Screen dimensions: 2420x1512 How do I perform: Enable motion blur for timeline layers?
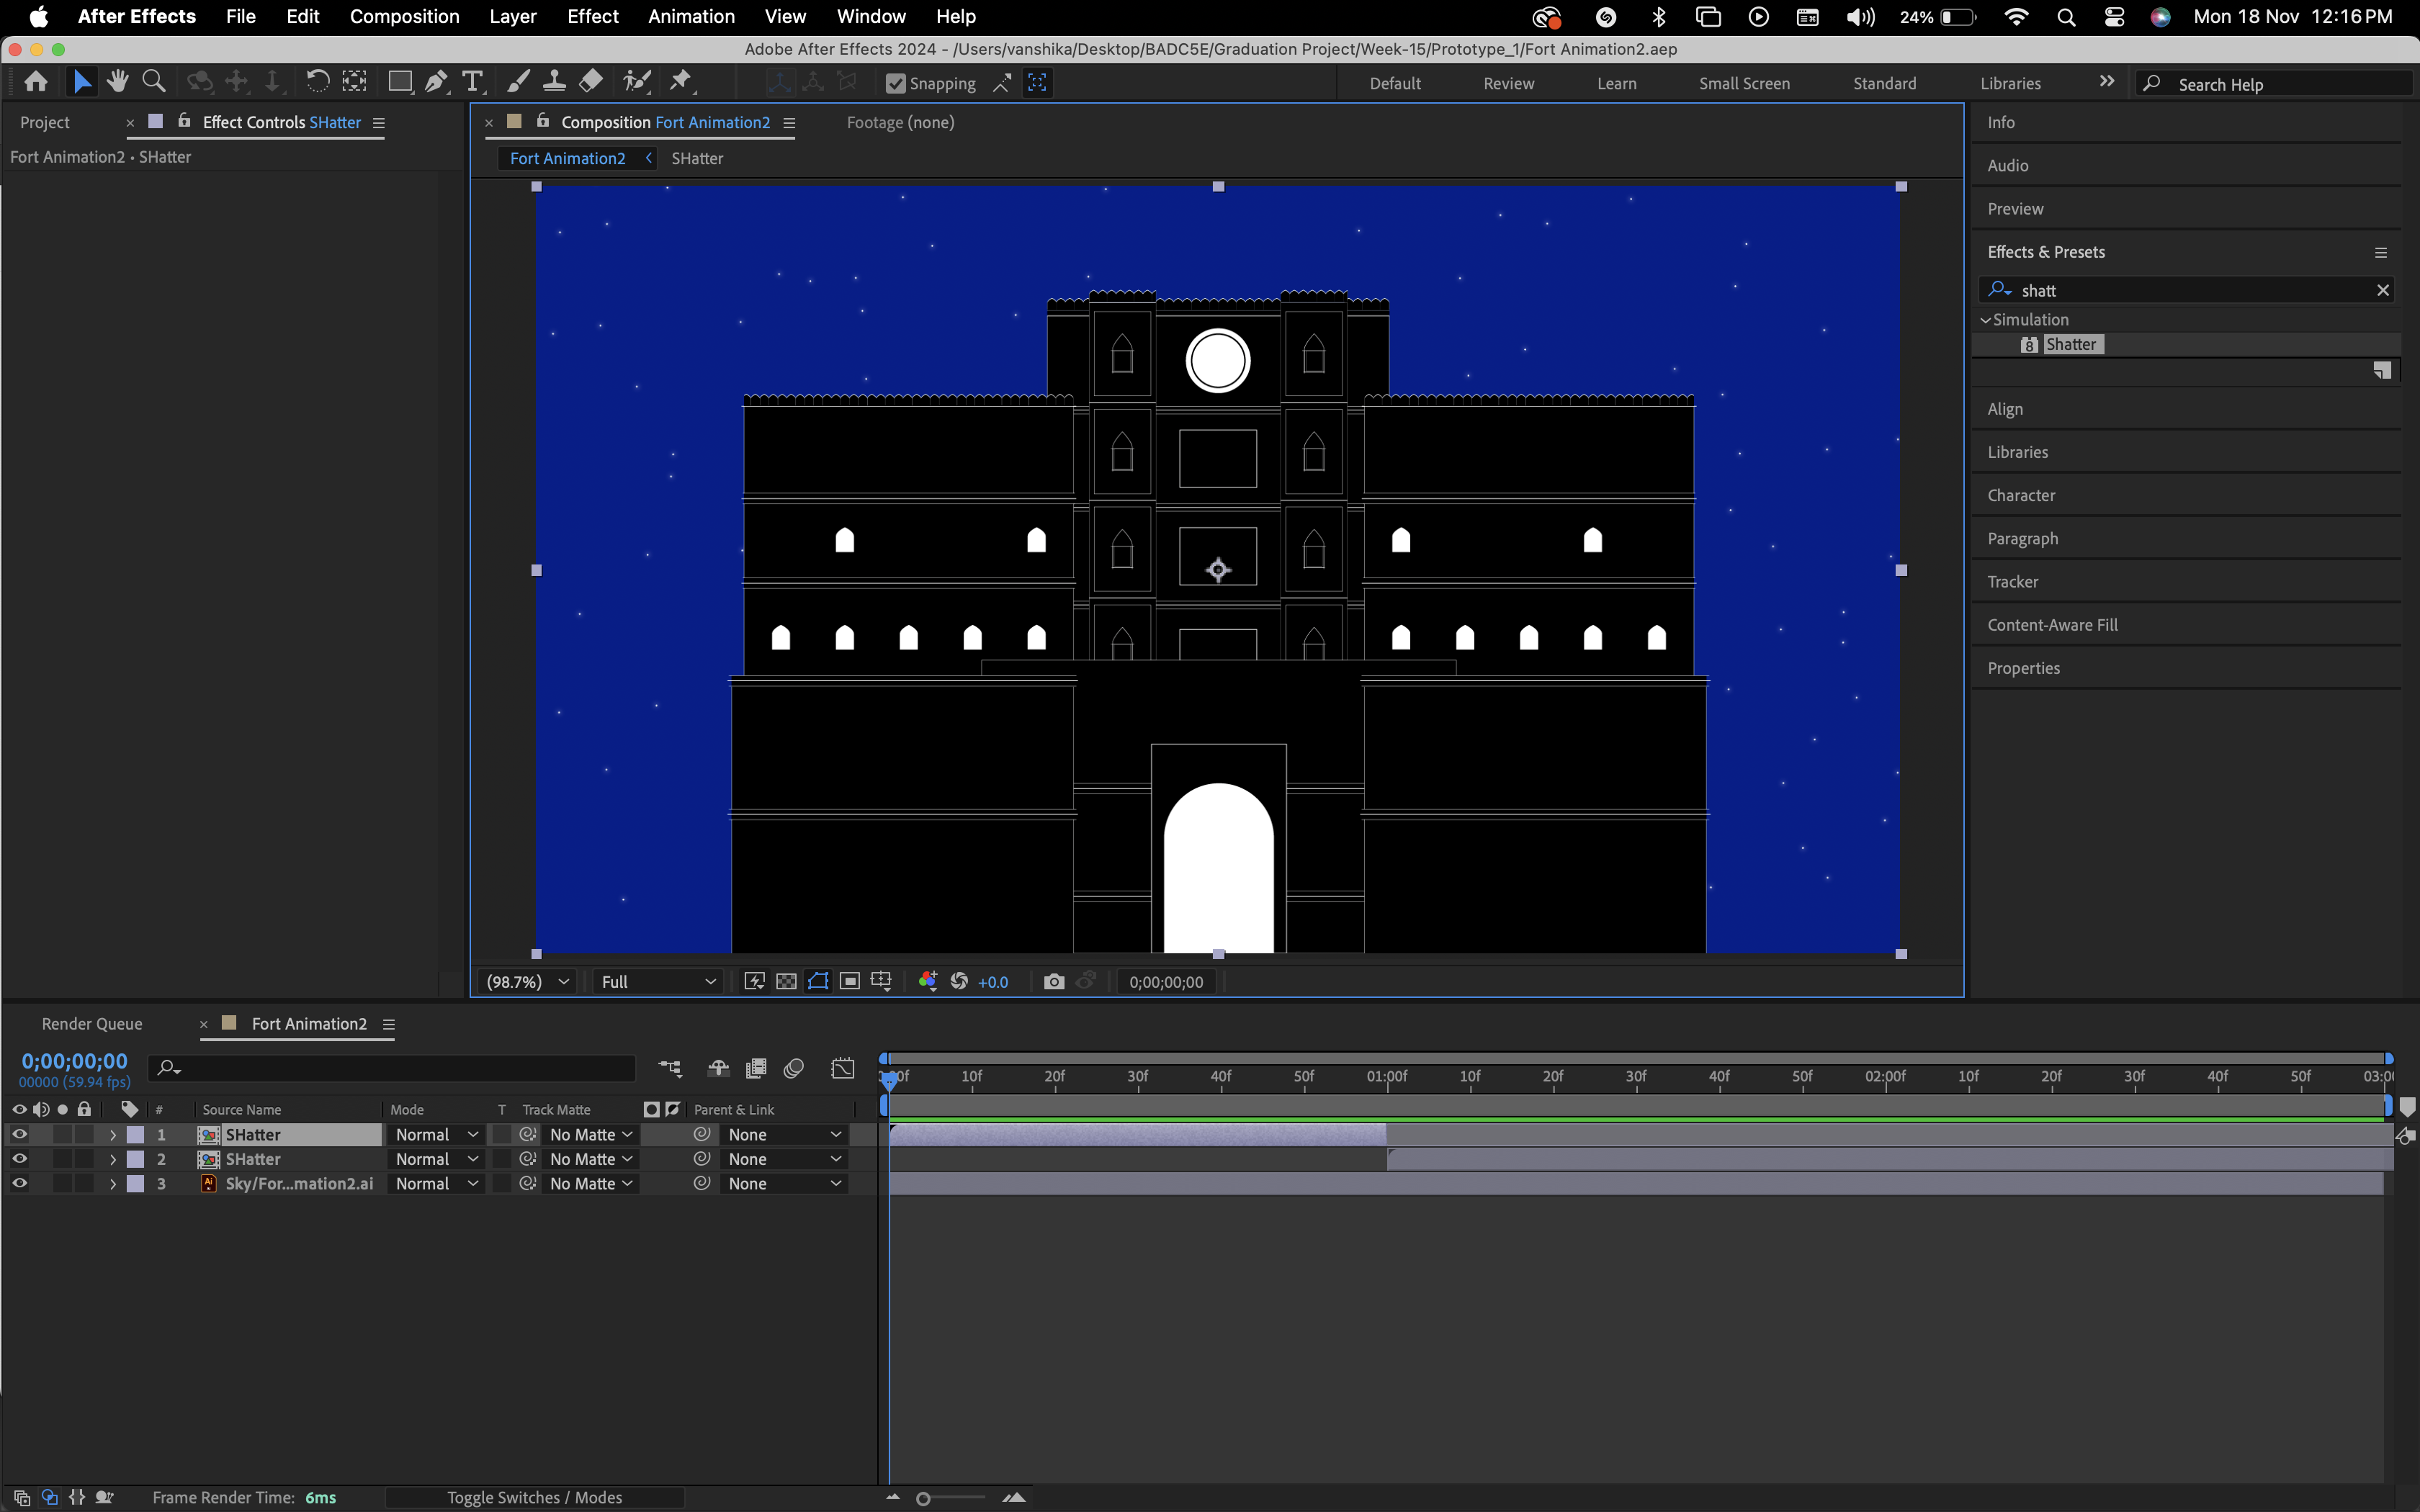pos(794,1068)
